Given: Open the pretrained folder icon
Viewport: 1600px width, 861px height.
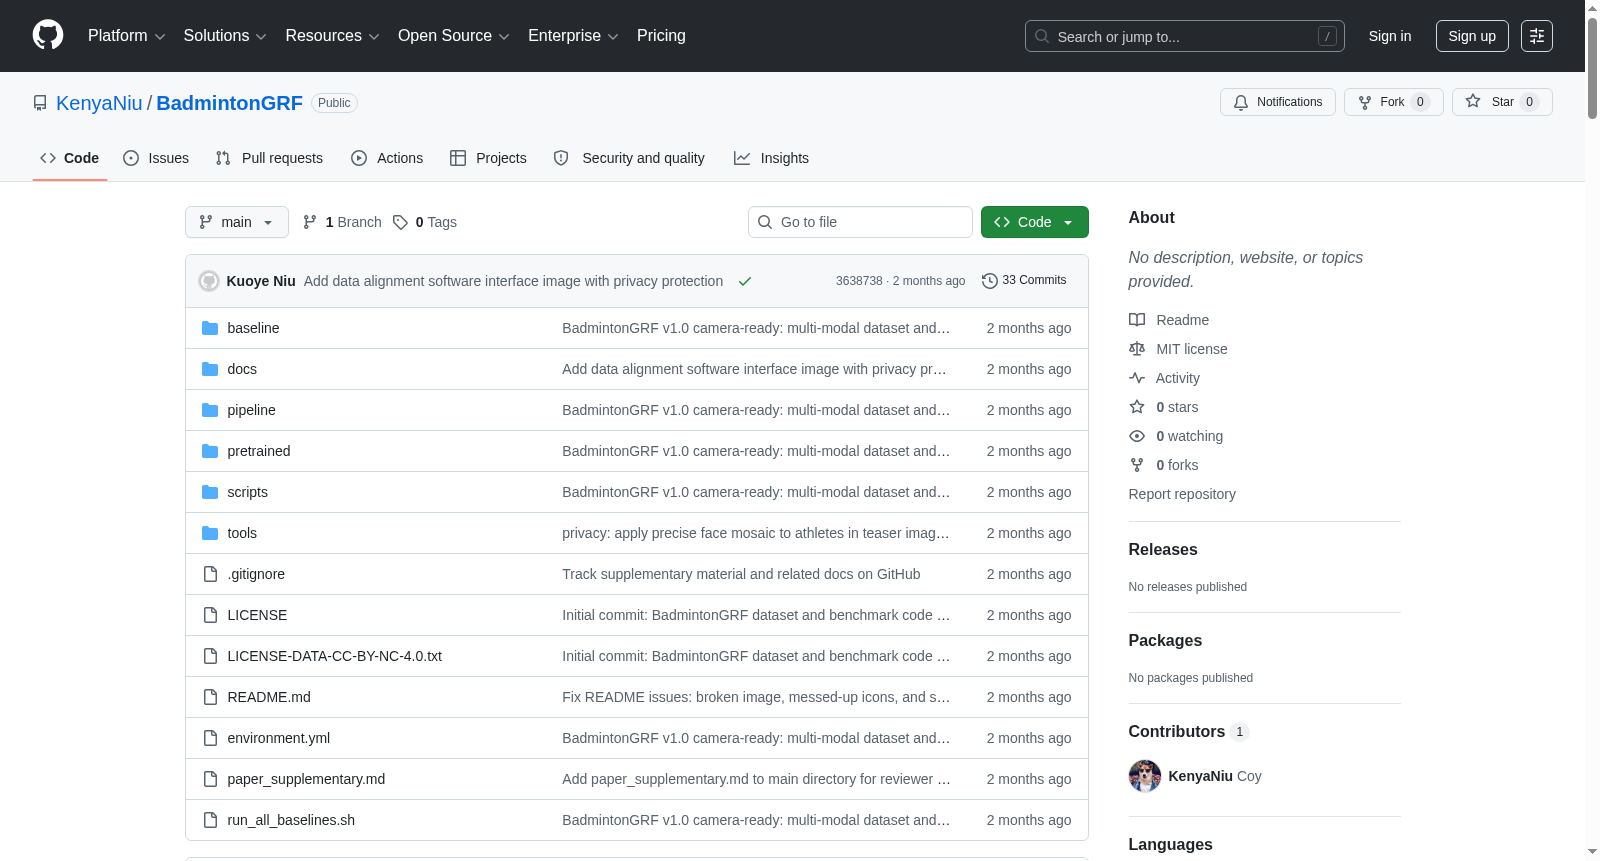Looking at the screenshot, I should (210, 451).
